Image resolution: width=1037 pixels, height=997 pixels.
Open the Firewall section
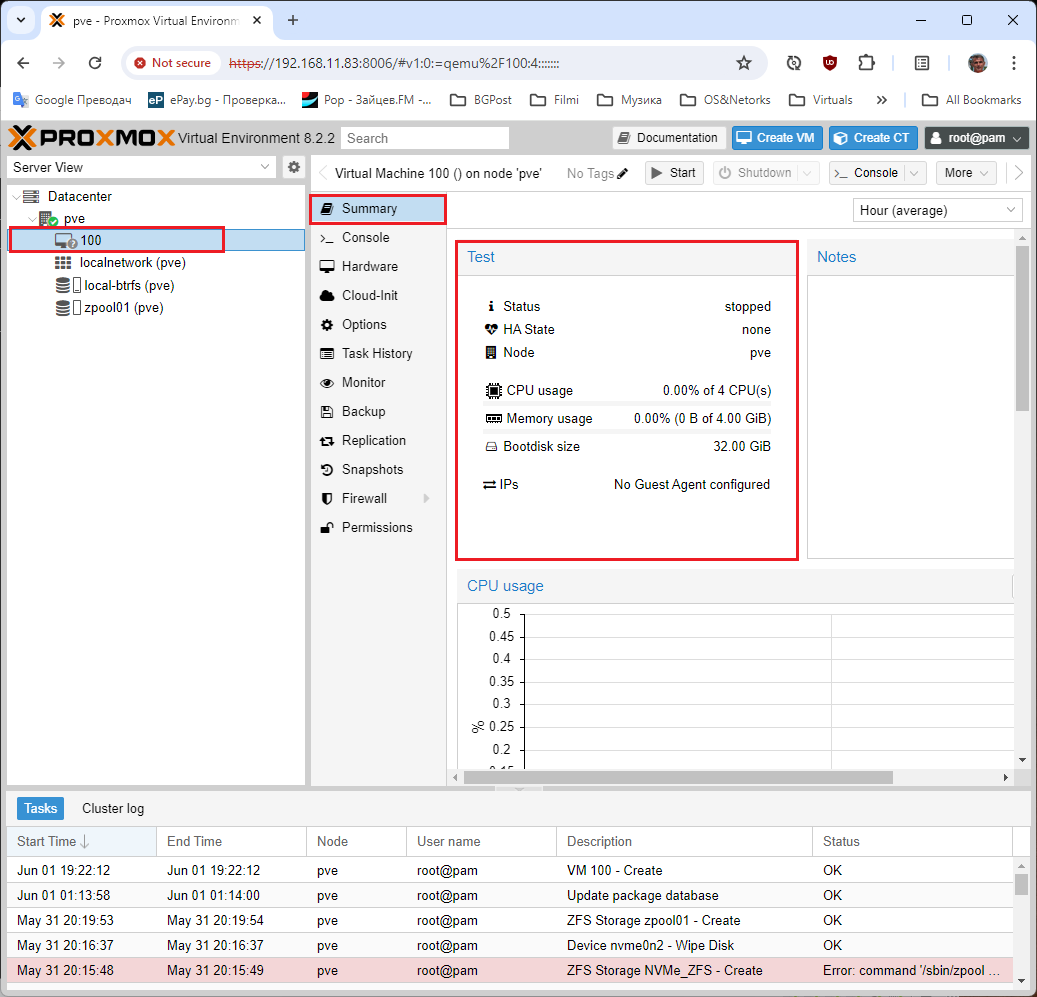coord(378,498)
